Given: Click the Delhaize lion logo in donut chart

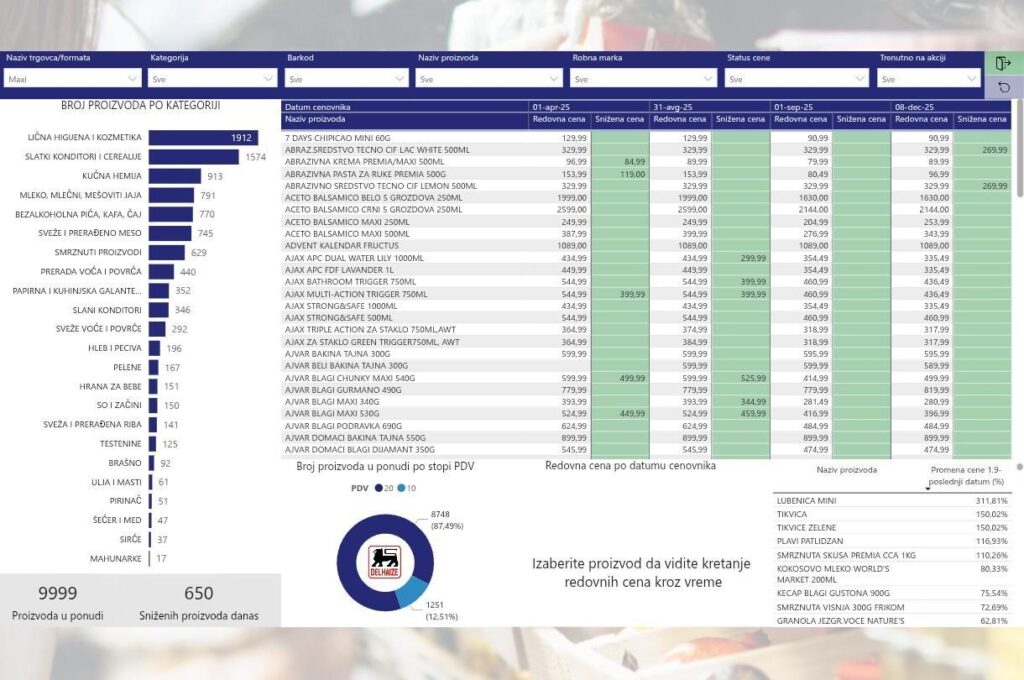Looking at the screenshot, I should (385, 560).
